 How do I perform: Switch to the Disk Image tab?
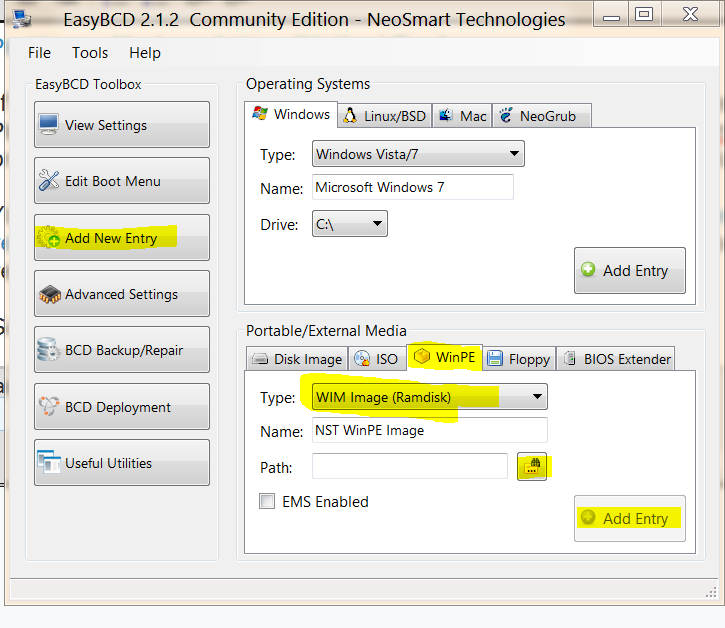pyautogui.click(x=297, y=359)
